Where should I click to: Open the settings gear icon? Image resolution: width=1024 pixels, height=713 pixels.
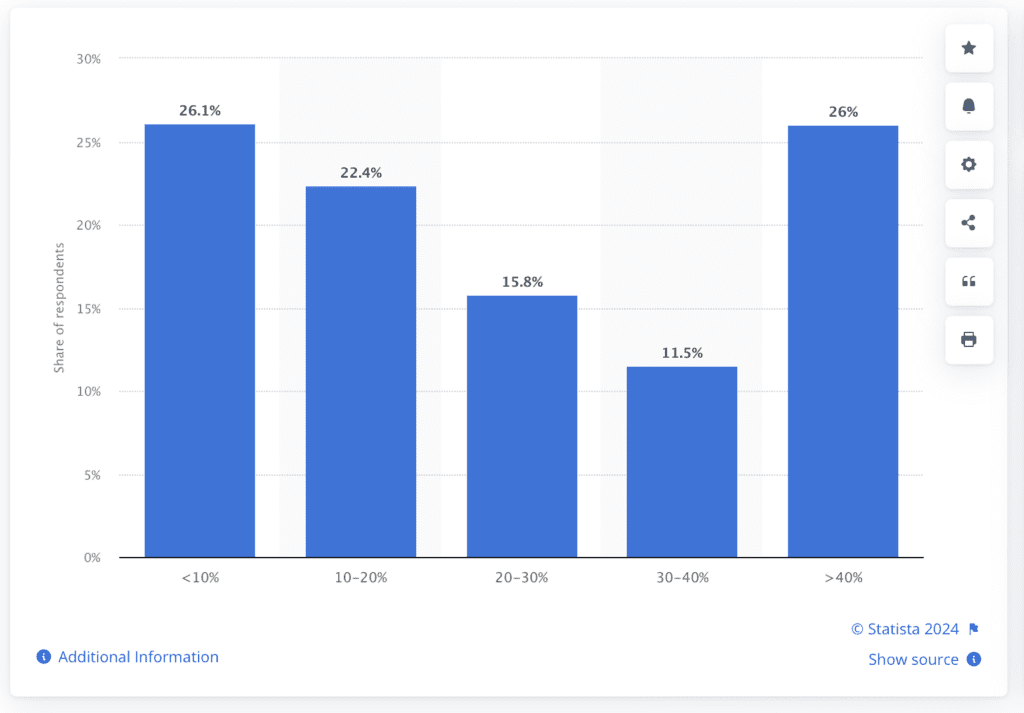tap(968, 164)
